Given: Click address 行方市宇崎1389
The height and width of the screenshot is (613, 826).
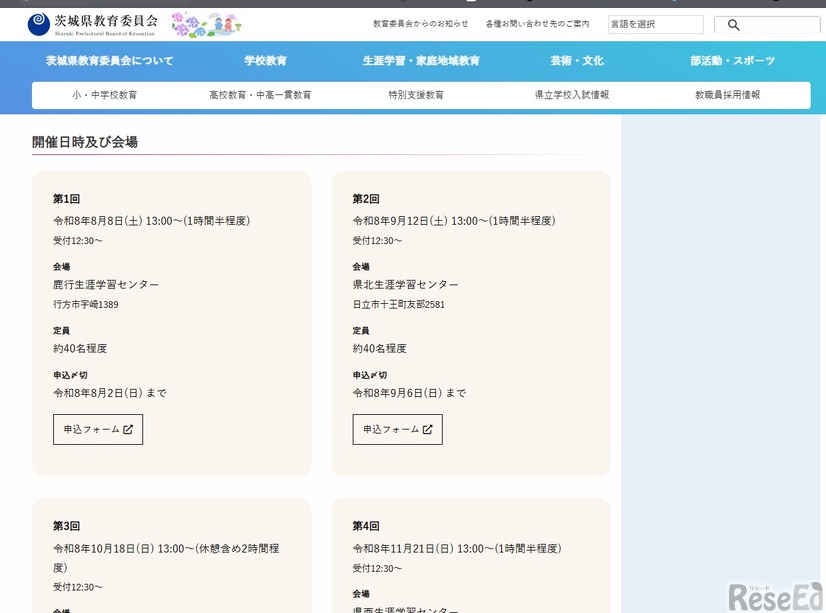Looking at the screenshot, I should (86, 304).
